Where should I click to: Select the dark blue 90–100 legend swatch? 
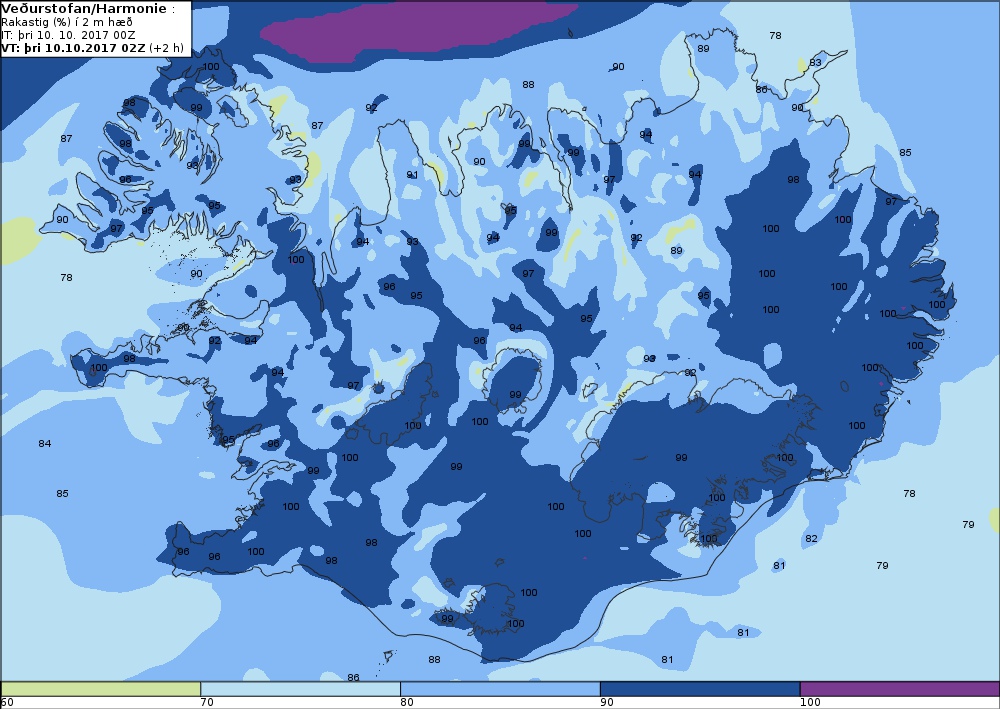pyautogui.click(x=700, y=689)
